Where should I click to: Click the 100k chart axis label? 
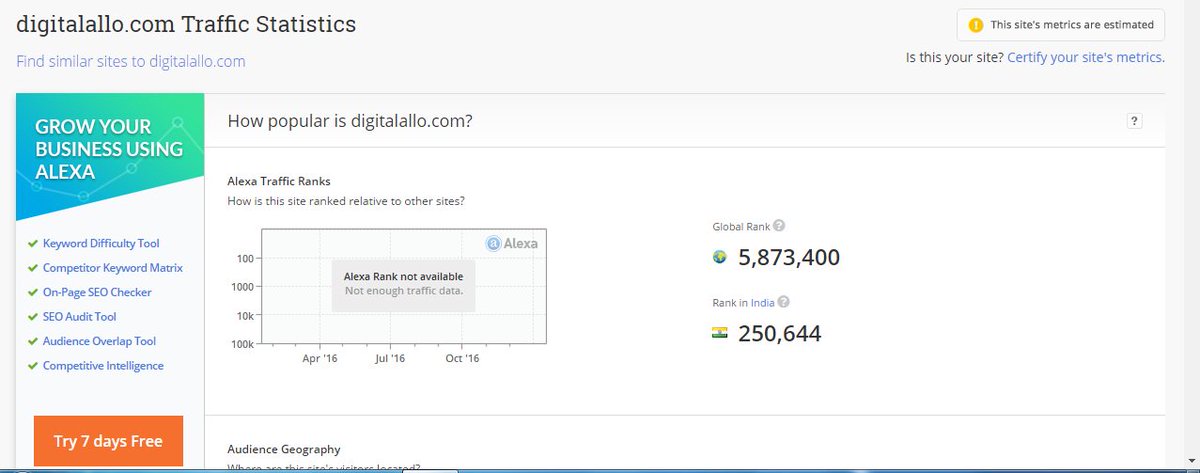click(x=243, y=343)
